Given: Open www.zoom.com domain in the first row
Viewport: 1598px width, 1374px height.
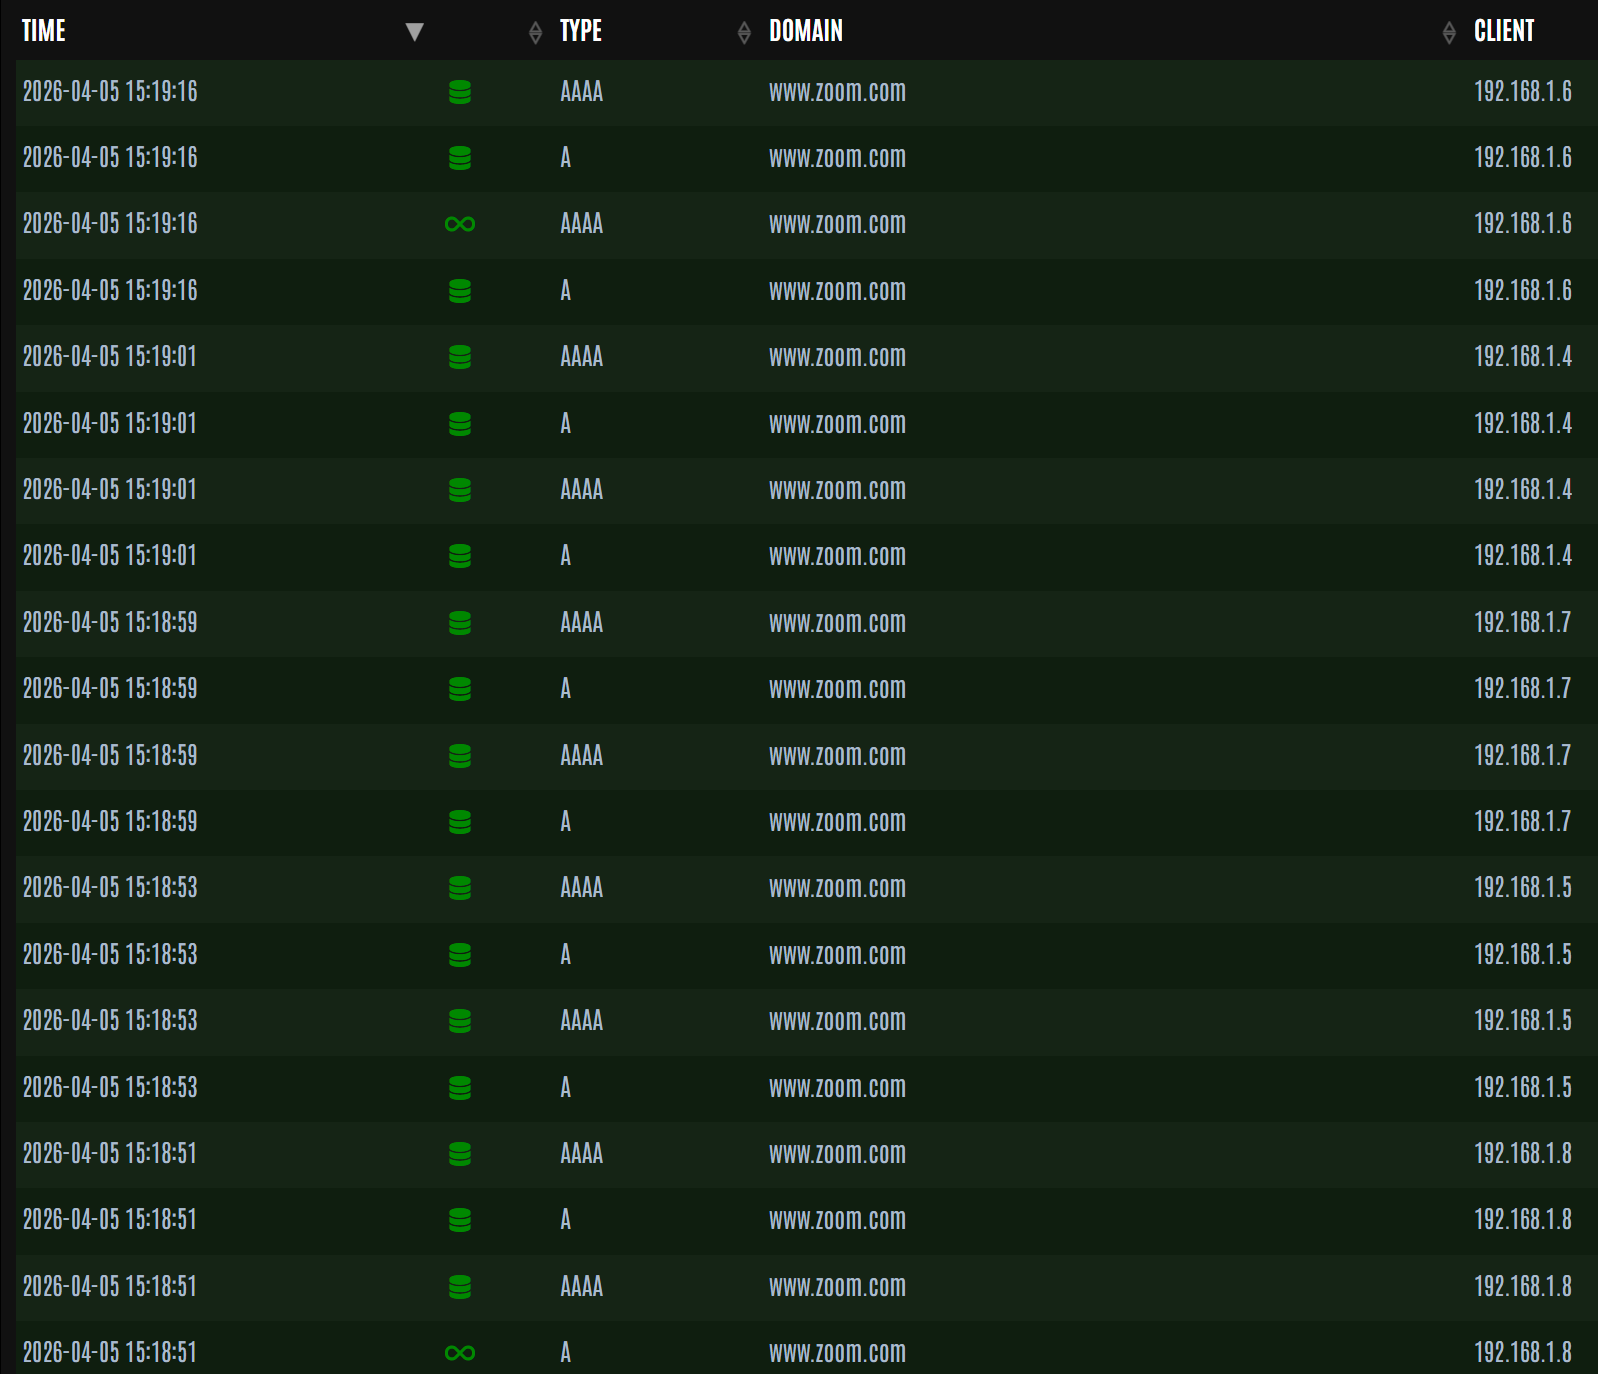Looking at the screenshot, I should coord(837,92).
